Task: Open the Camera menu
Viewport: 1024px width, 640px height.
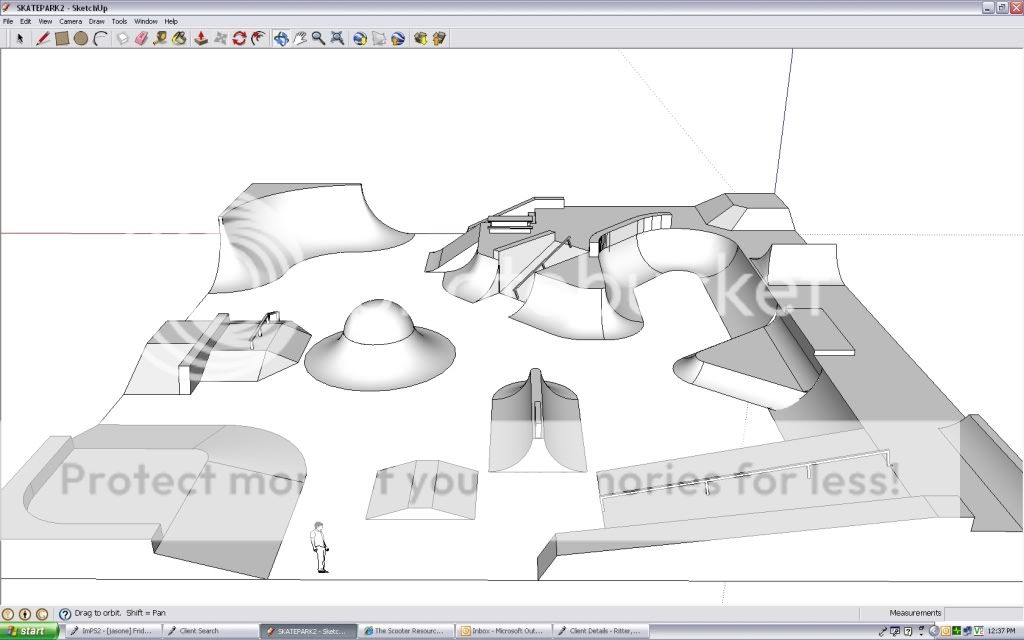Action: point(70,21)
